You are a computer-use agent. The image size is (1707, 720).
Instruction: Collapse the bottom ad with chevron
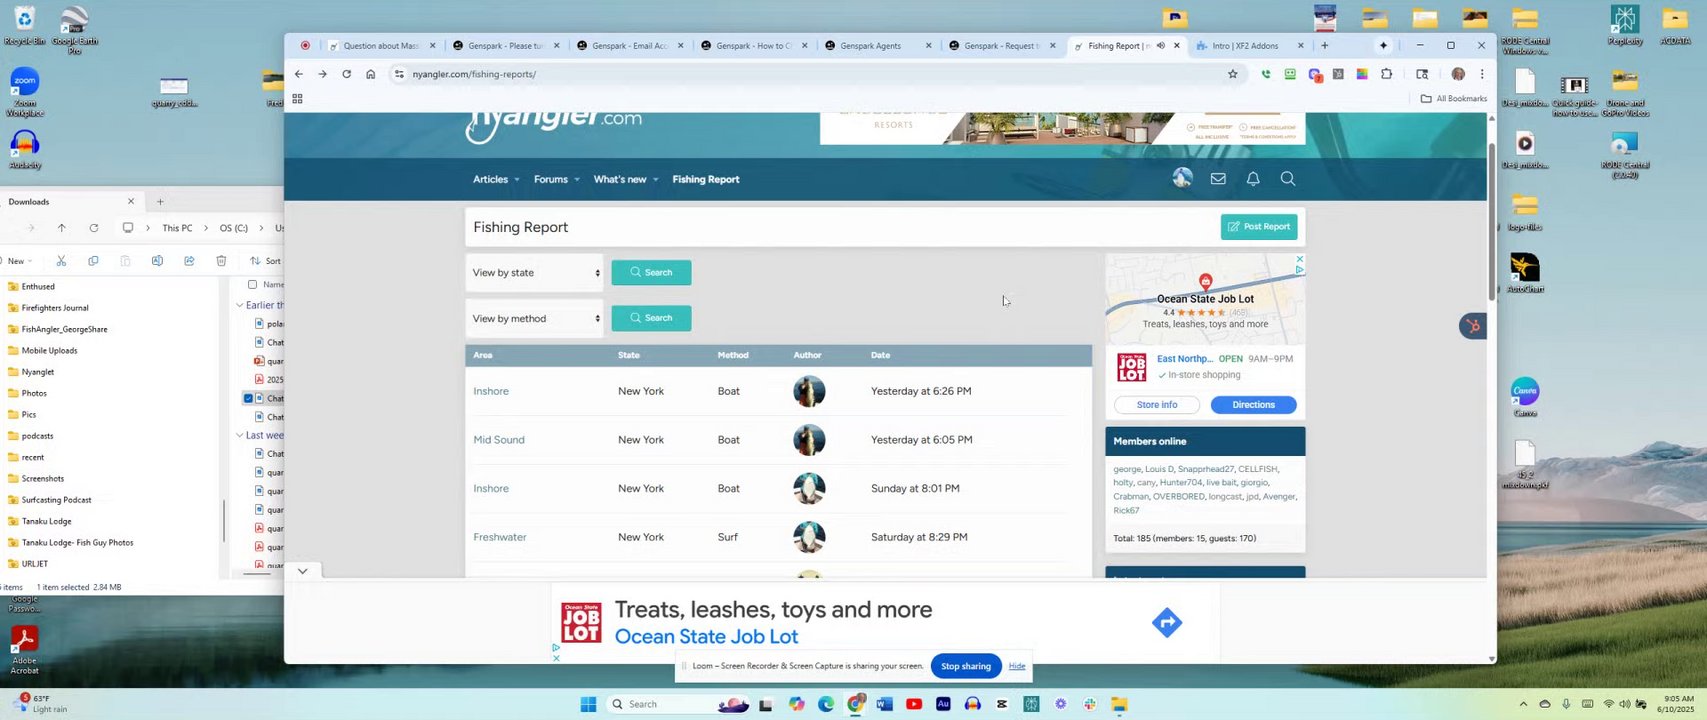pos(302,571)
